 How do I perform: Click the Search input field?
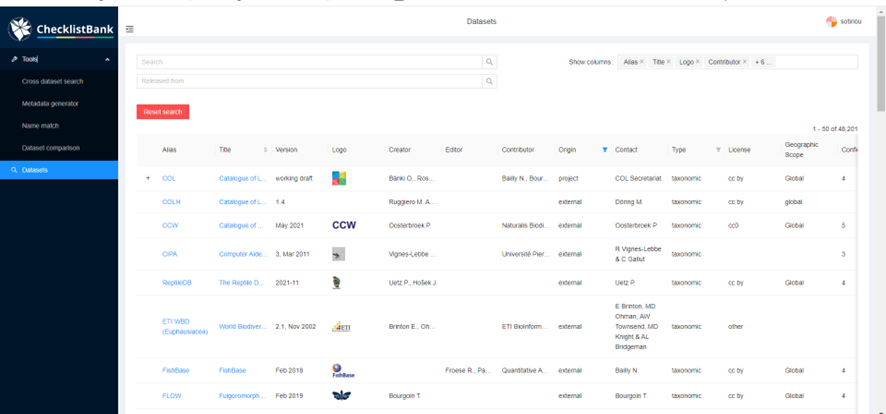click(310, 62)
